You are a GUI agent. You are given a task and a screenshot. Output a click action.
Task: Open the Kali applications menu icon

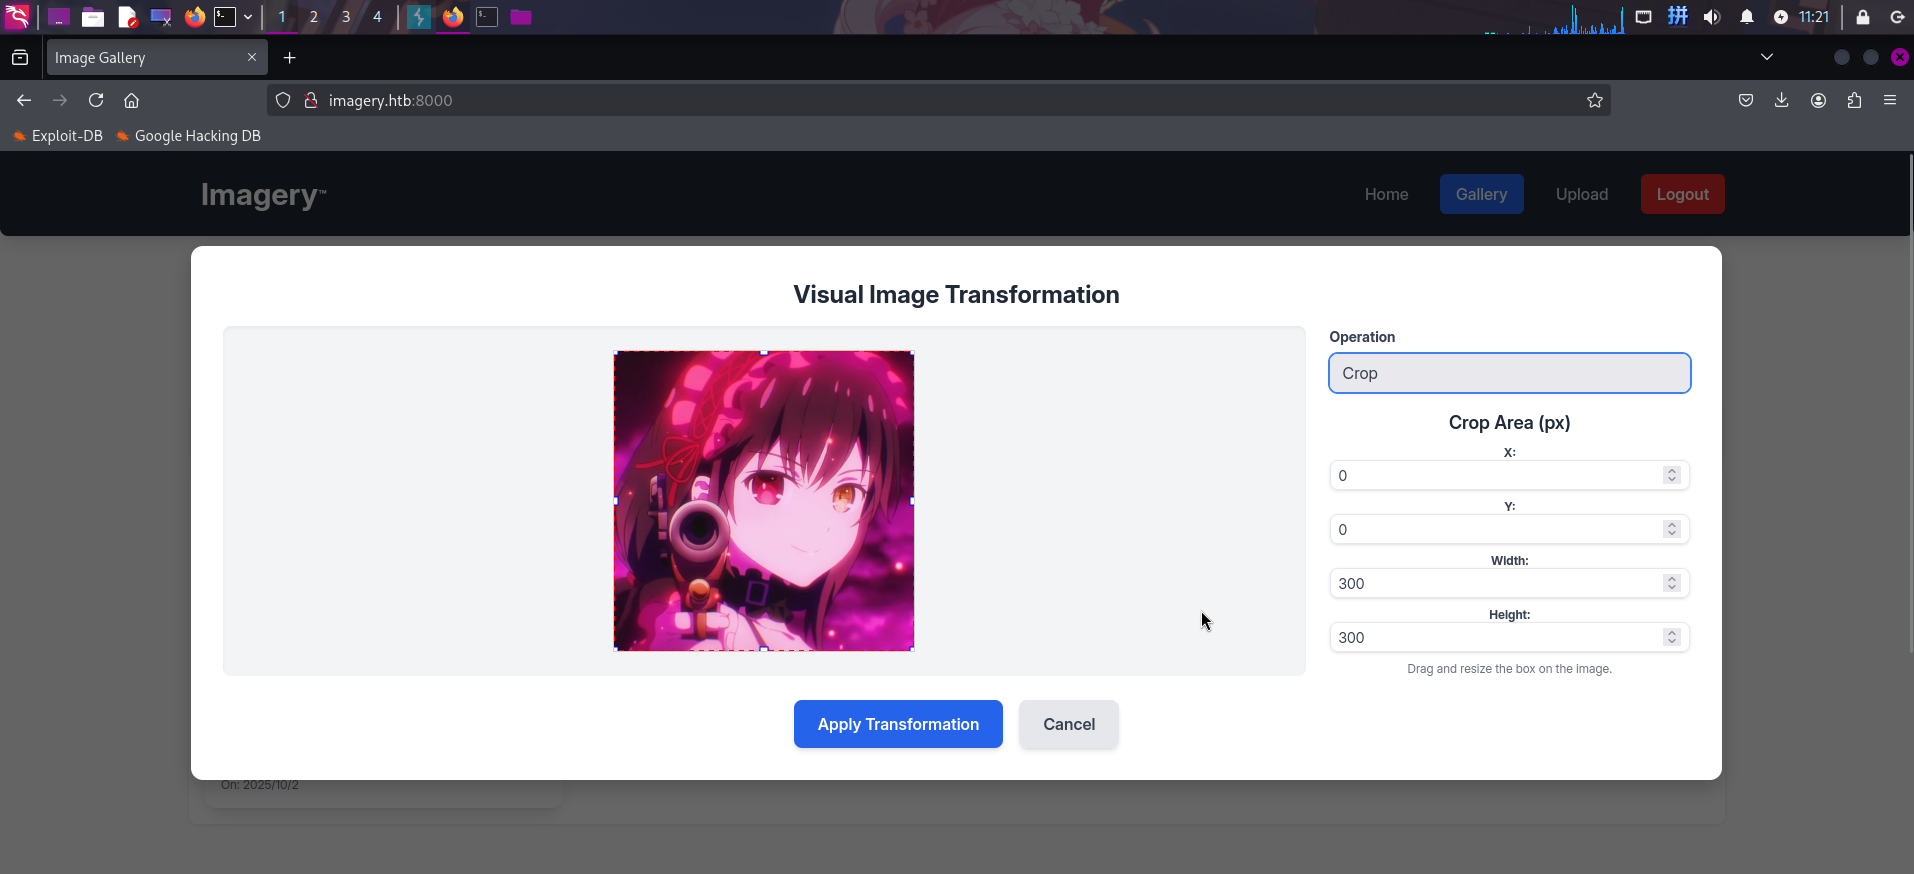point(17,17)
